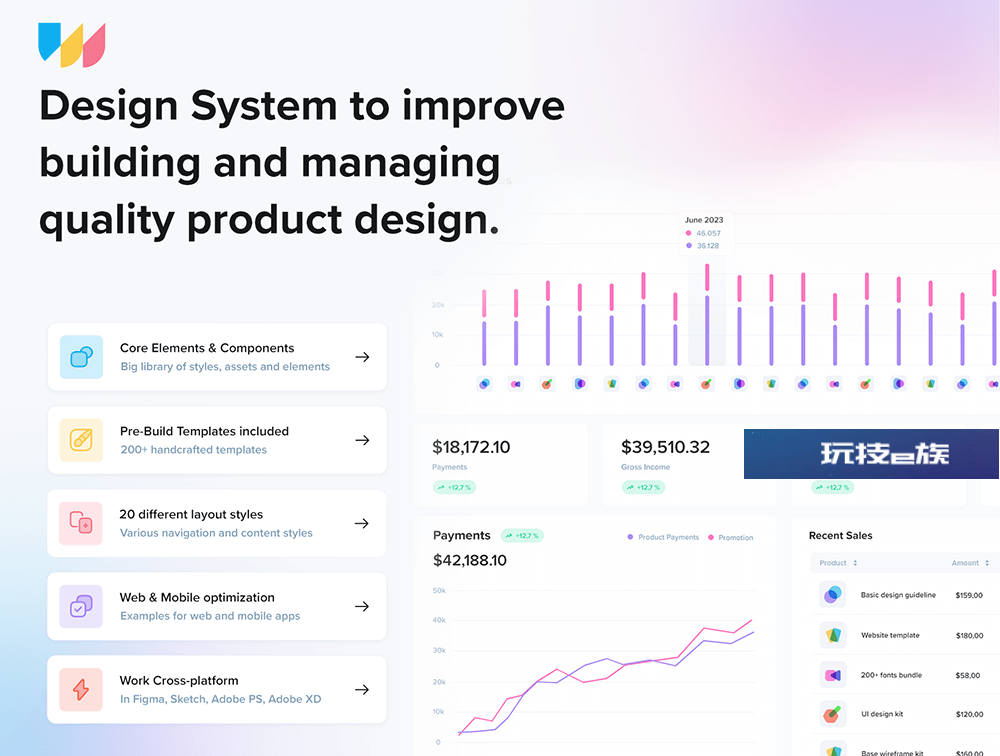Click the 200+ fonts bundle row text
This screenshot has height=756, width=1000.
(891, 675)
